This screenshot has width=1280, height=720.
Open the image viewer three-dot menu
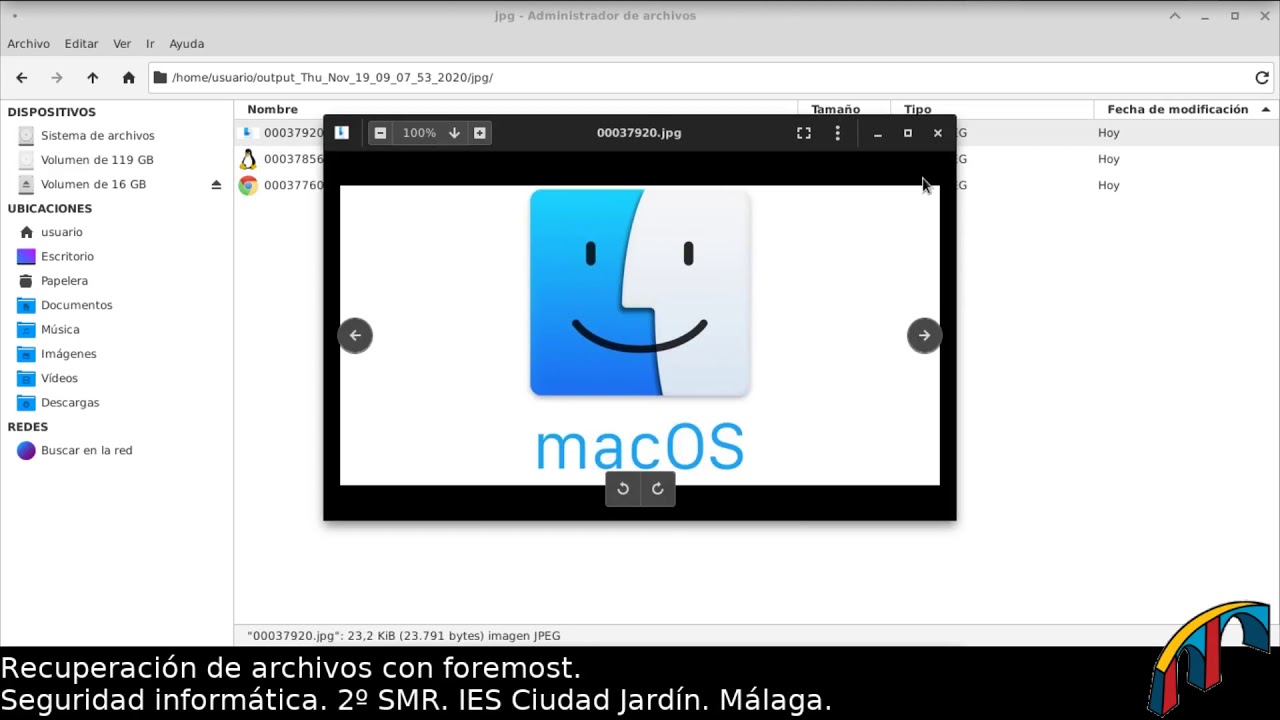click(x=837, y=133)
